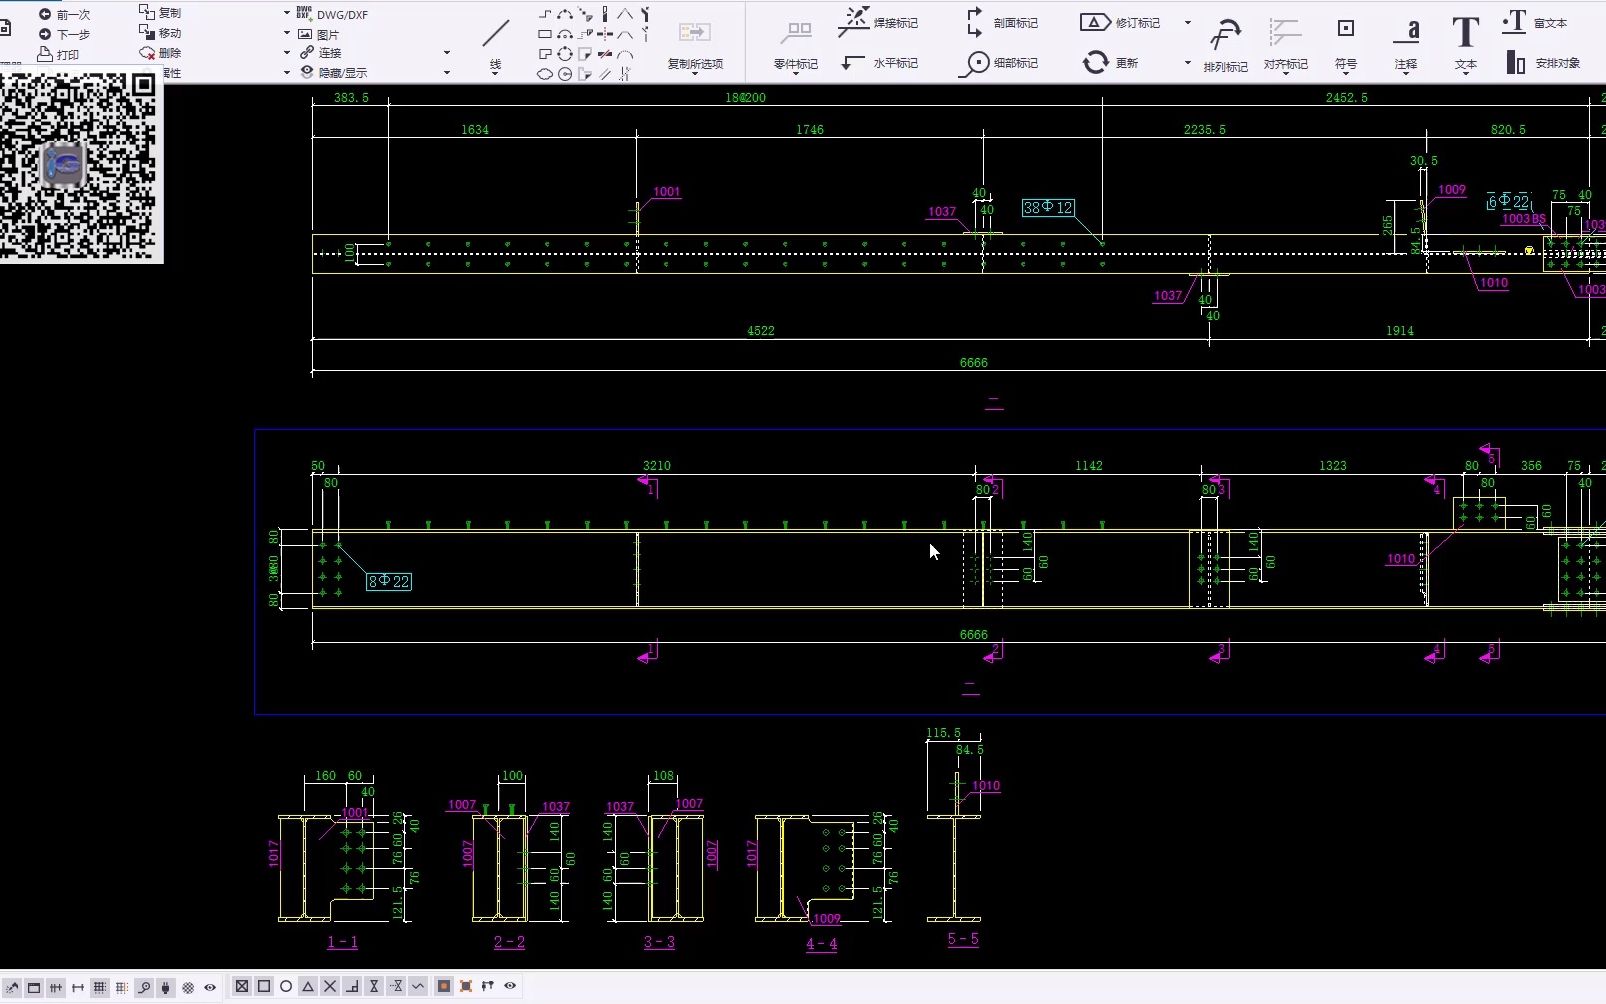The image size is (1606, 1004).
Task: Expand the DWG/DXF dropdown arrow
Action: click(287, 13)
